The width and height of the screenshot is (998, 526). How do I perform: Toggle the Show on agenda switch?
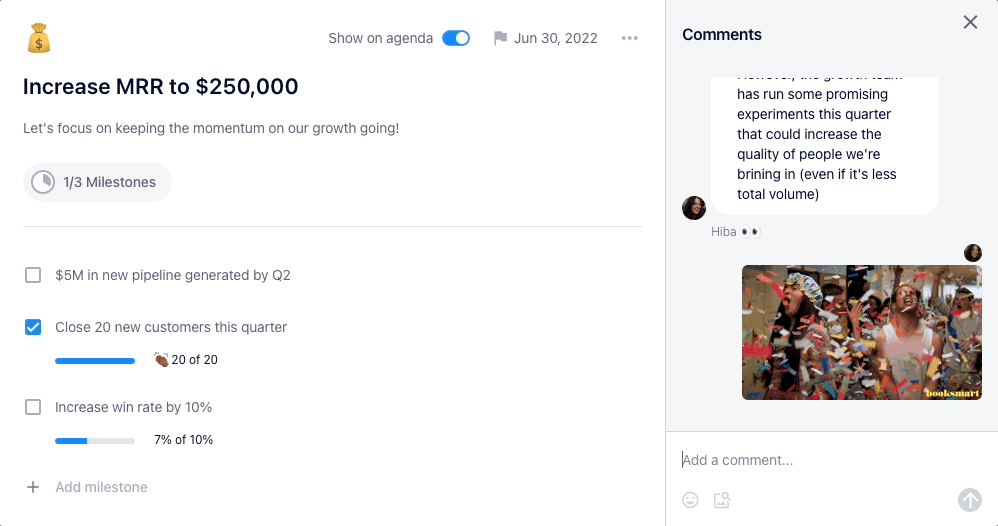[456, 38]
